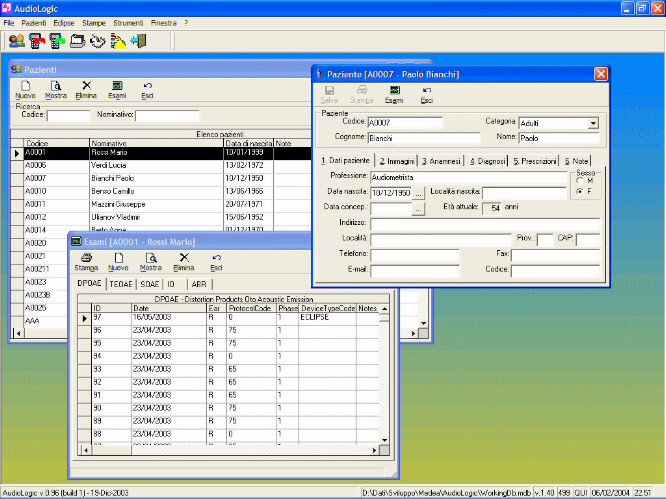This screenshot has width=666, height=499.
Task: Switch to the 2. Immagini tab
Action: pos(397,161)
